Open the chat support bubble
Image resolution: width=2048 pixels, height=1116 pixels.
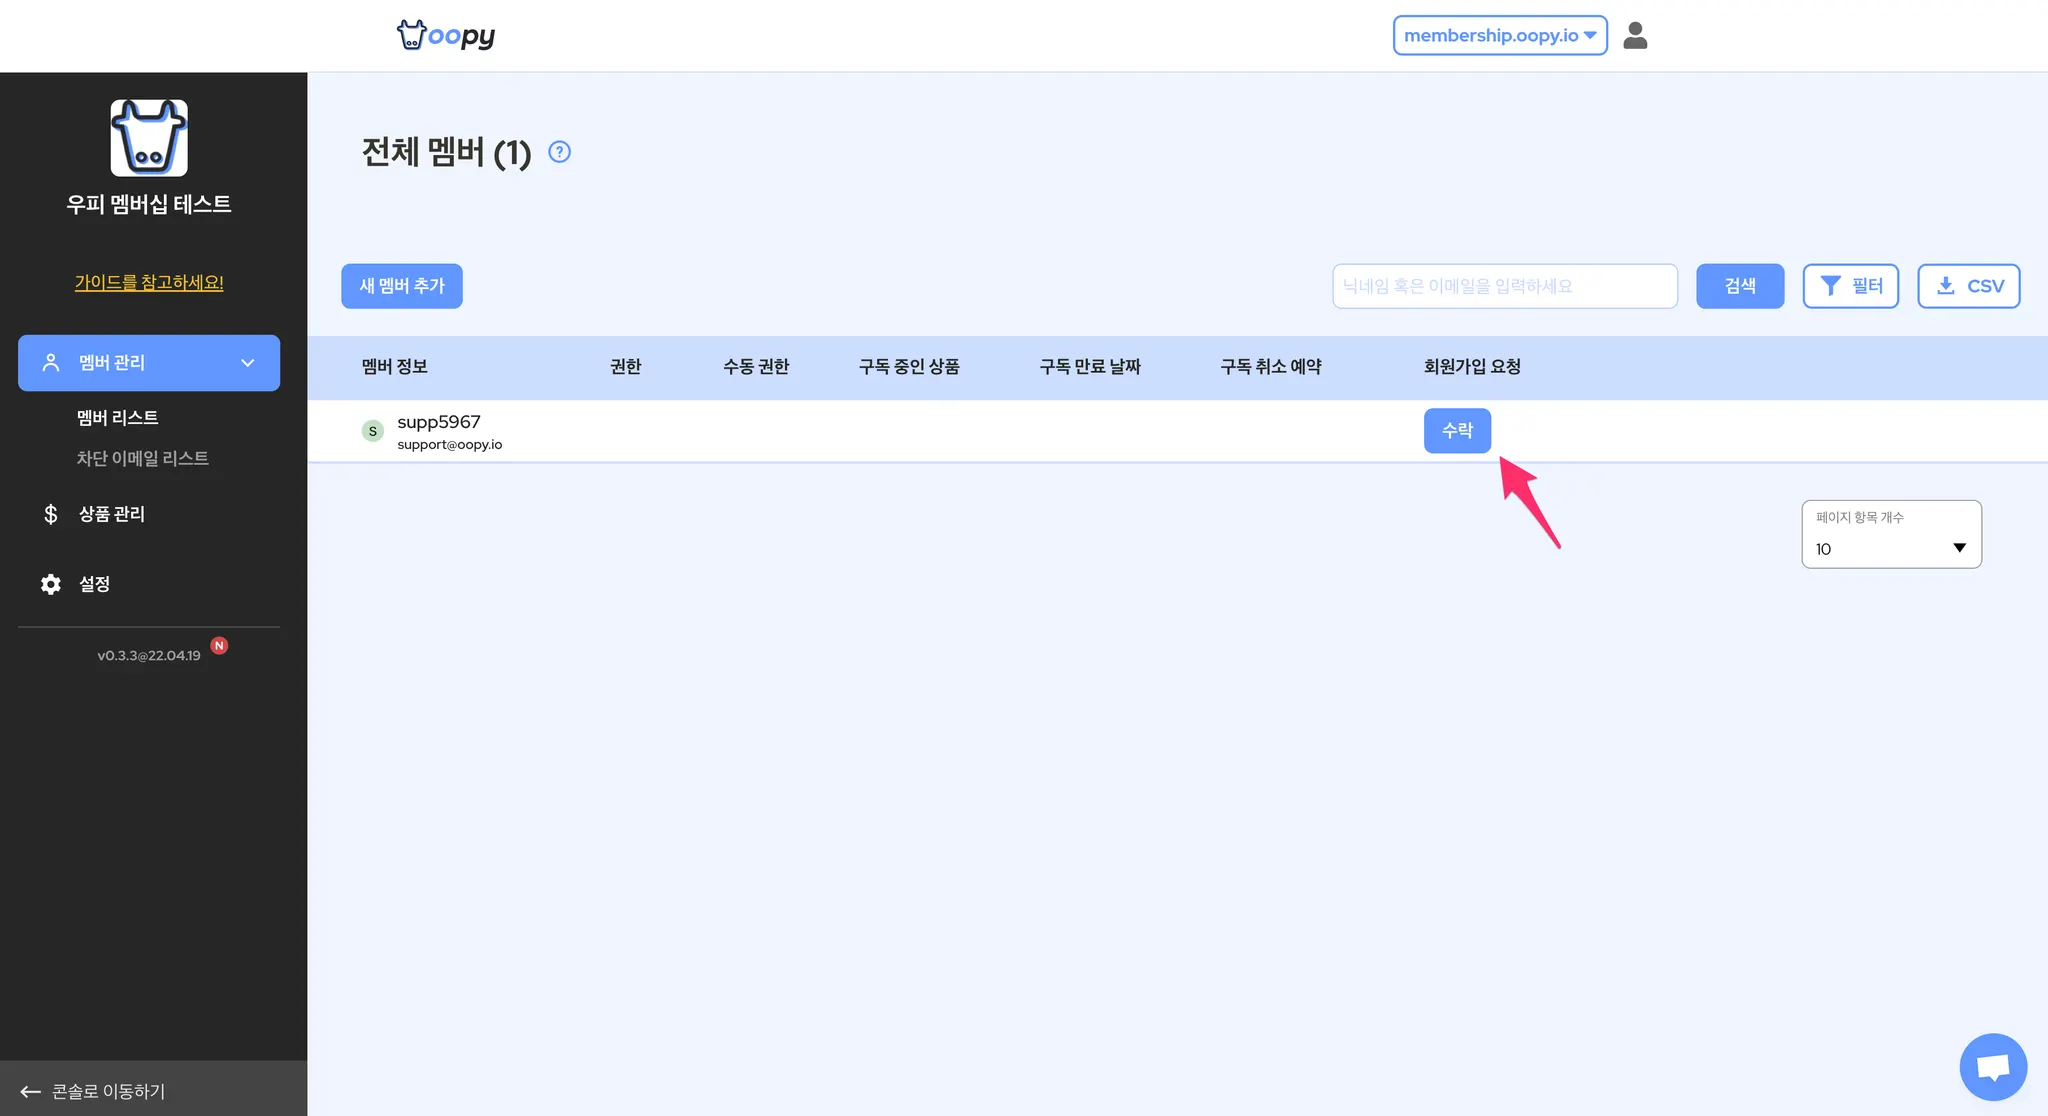(x=1992, y=1066)
